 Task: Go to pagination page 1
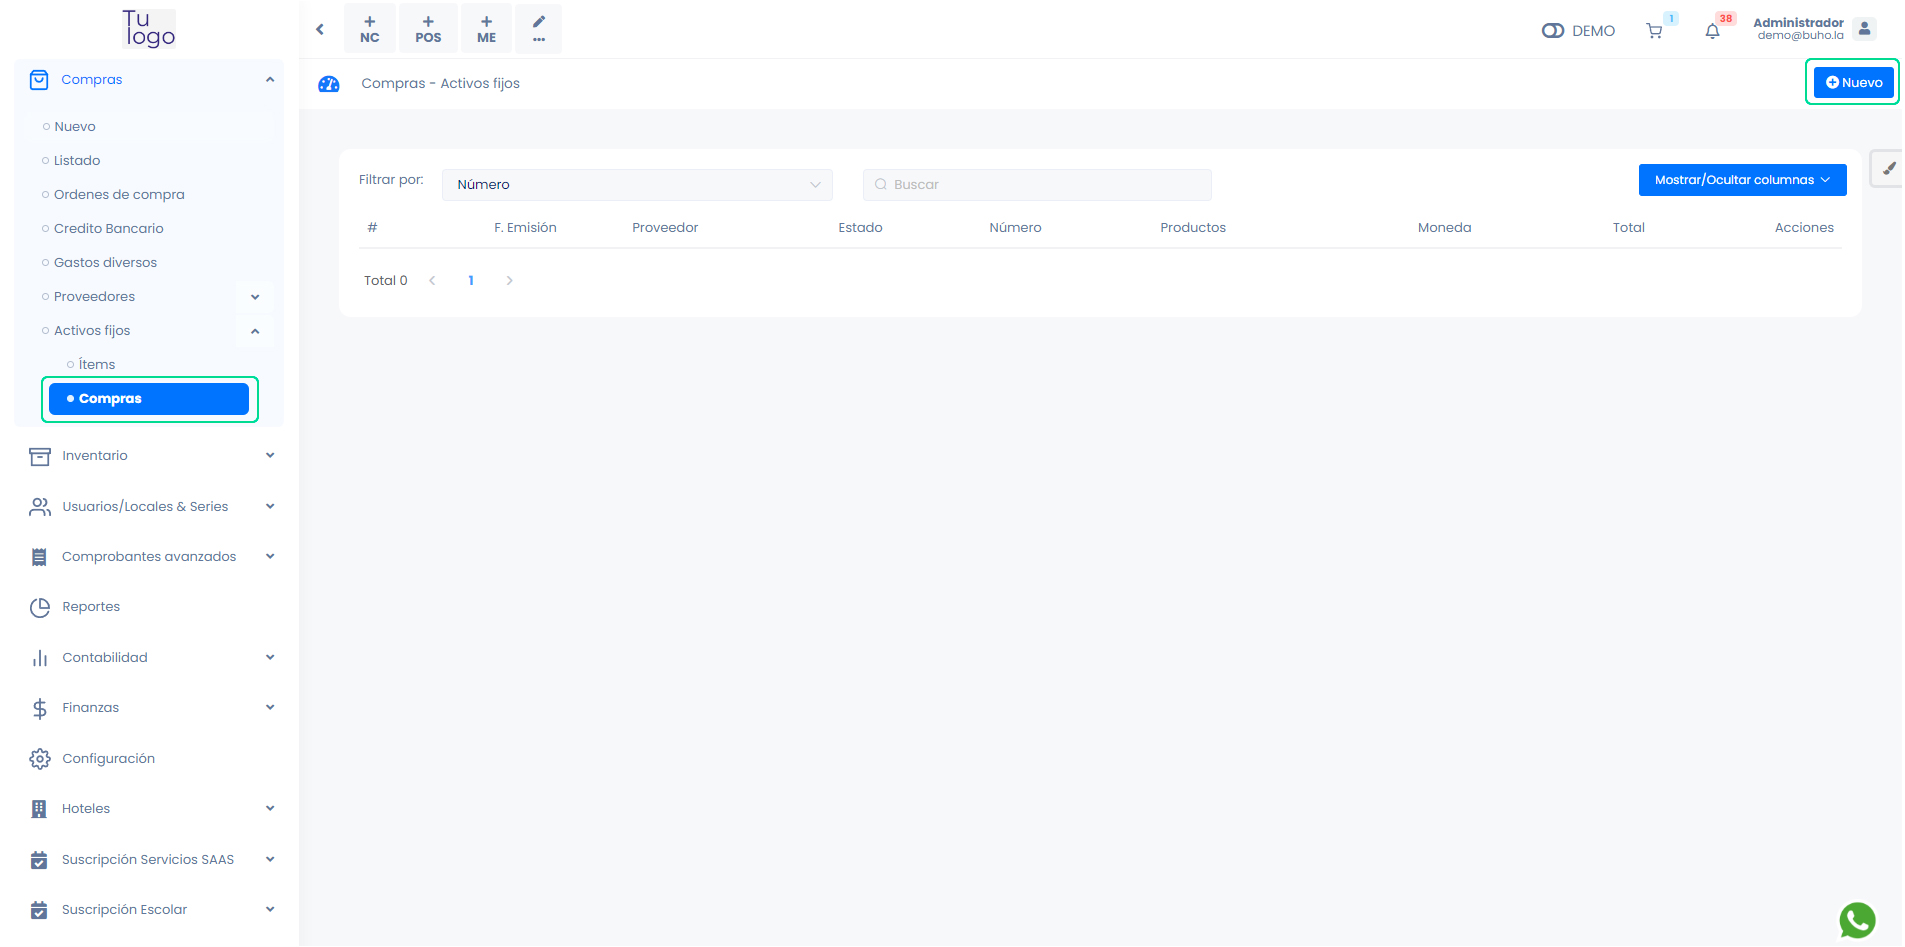471,281
